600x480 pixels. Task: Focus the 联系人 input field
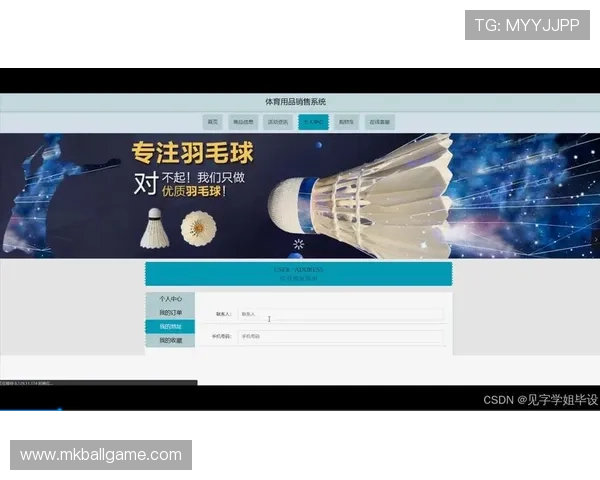pos(340,314)
